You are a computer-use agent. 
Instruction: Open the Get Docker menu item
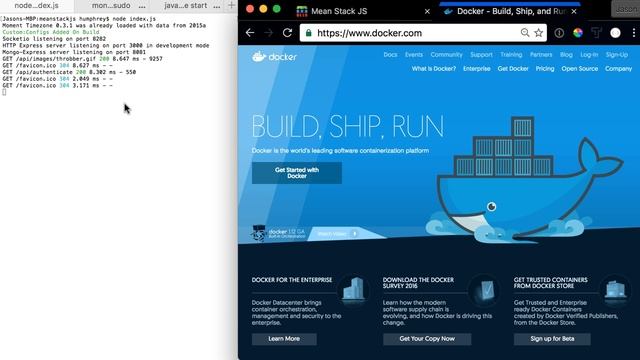tap(513, 69)
